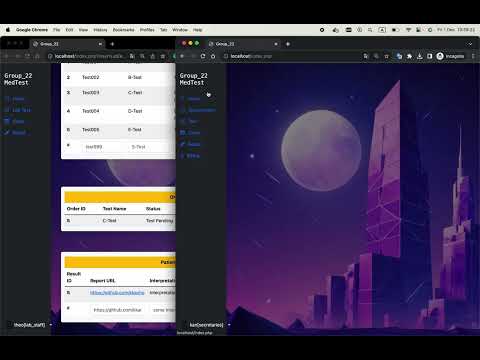Open the theo[lab_staff] user dropdown
Viewport: 480px width, 360px height.
(32, 325)
